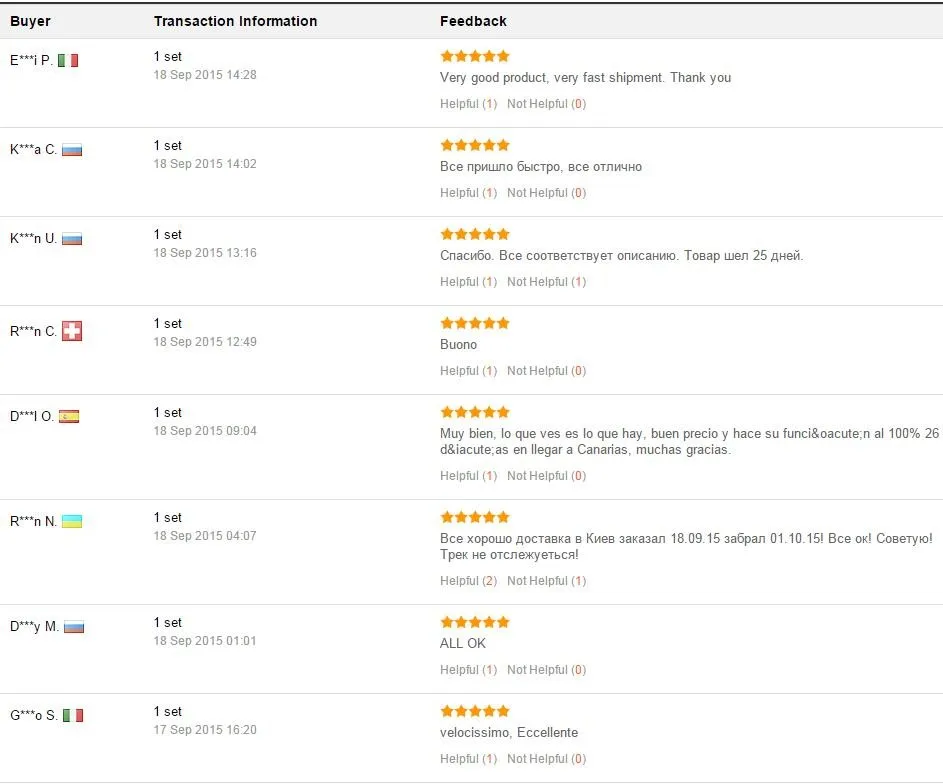The height and width of the screenshot is (784, 943).
Task: Mark the 'Все пришло быстро' review as Not Helpful
Action: (546, 192)
